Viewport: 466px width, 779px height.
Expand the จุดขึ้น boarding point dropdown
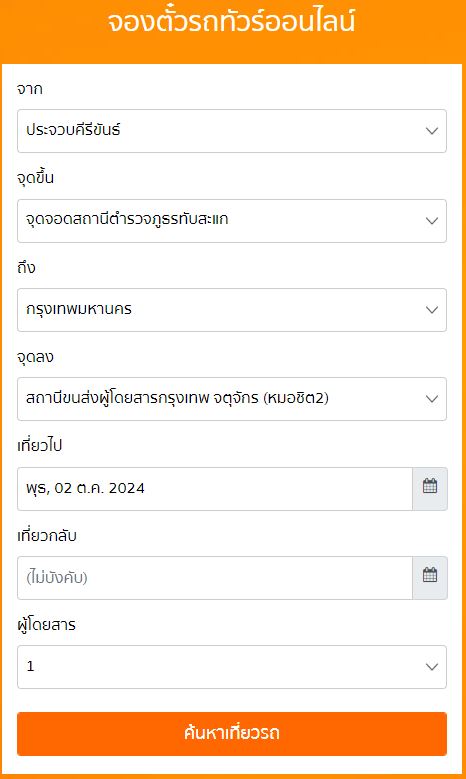click(x=232, y=221)
